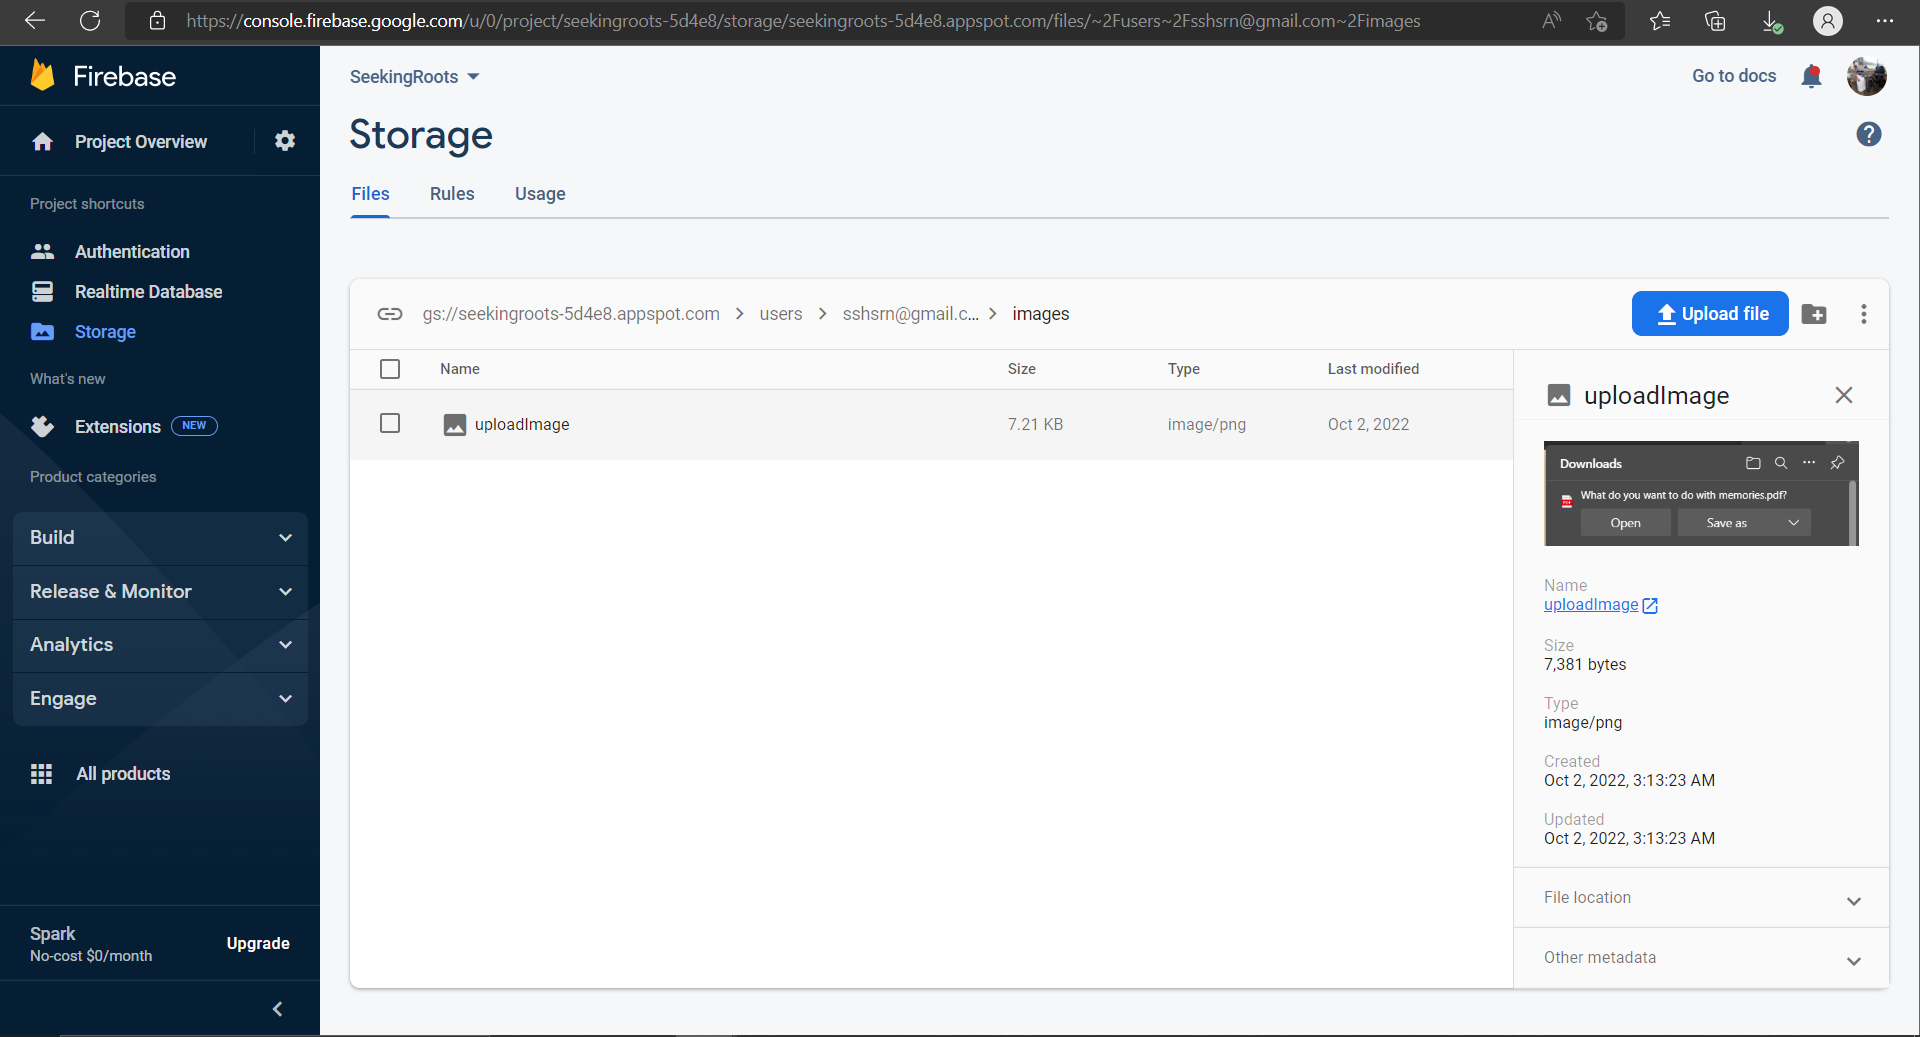The height and width of the screenshot is (1037, 1920).
Task: Expand the File location section
Action: pyautogui.click(x=1701, y=898)
